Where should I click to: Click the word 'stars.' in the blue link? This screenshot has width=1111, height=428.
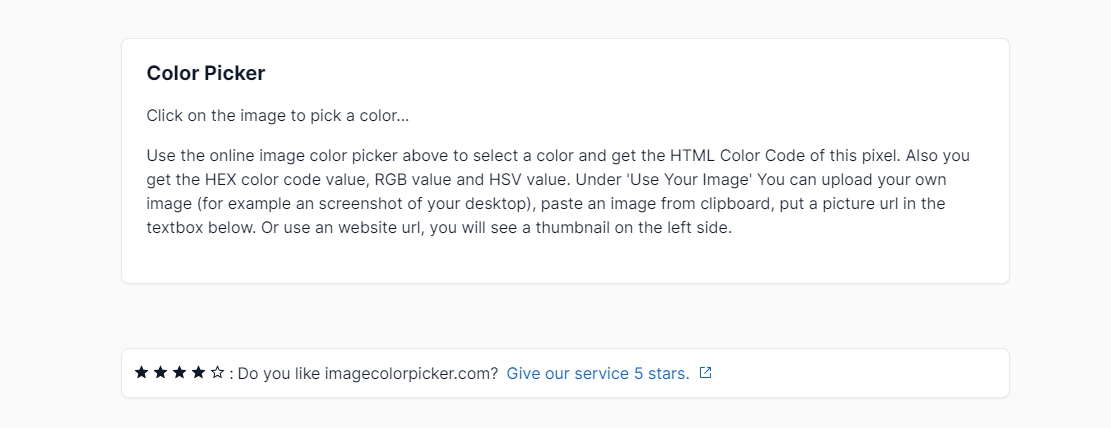pos(669,373)
